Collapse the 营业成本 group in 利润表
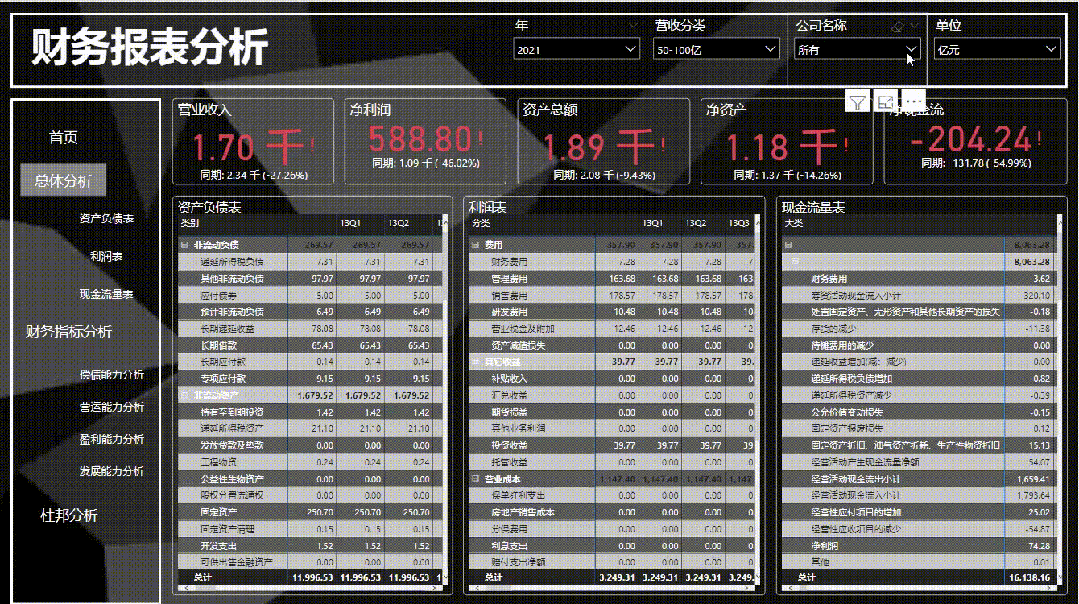This screenshot has width=1079, height=604. point(475,479)
